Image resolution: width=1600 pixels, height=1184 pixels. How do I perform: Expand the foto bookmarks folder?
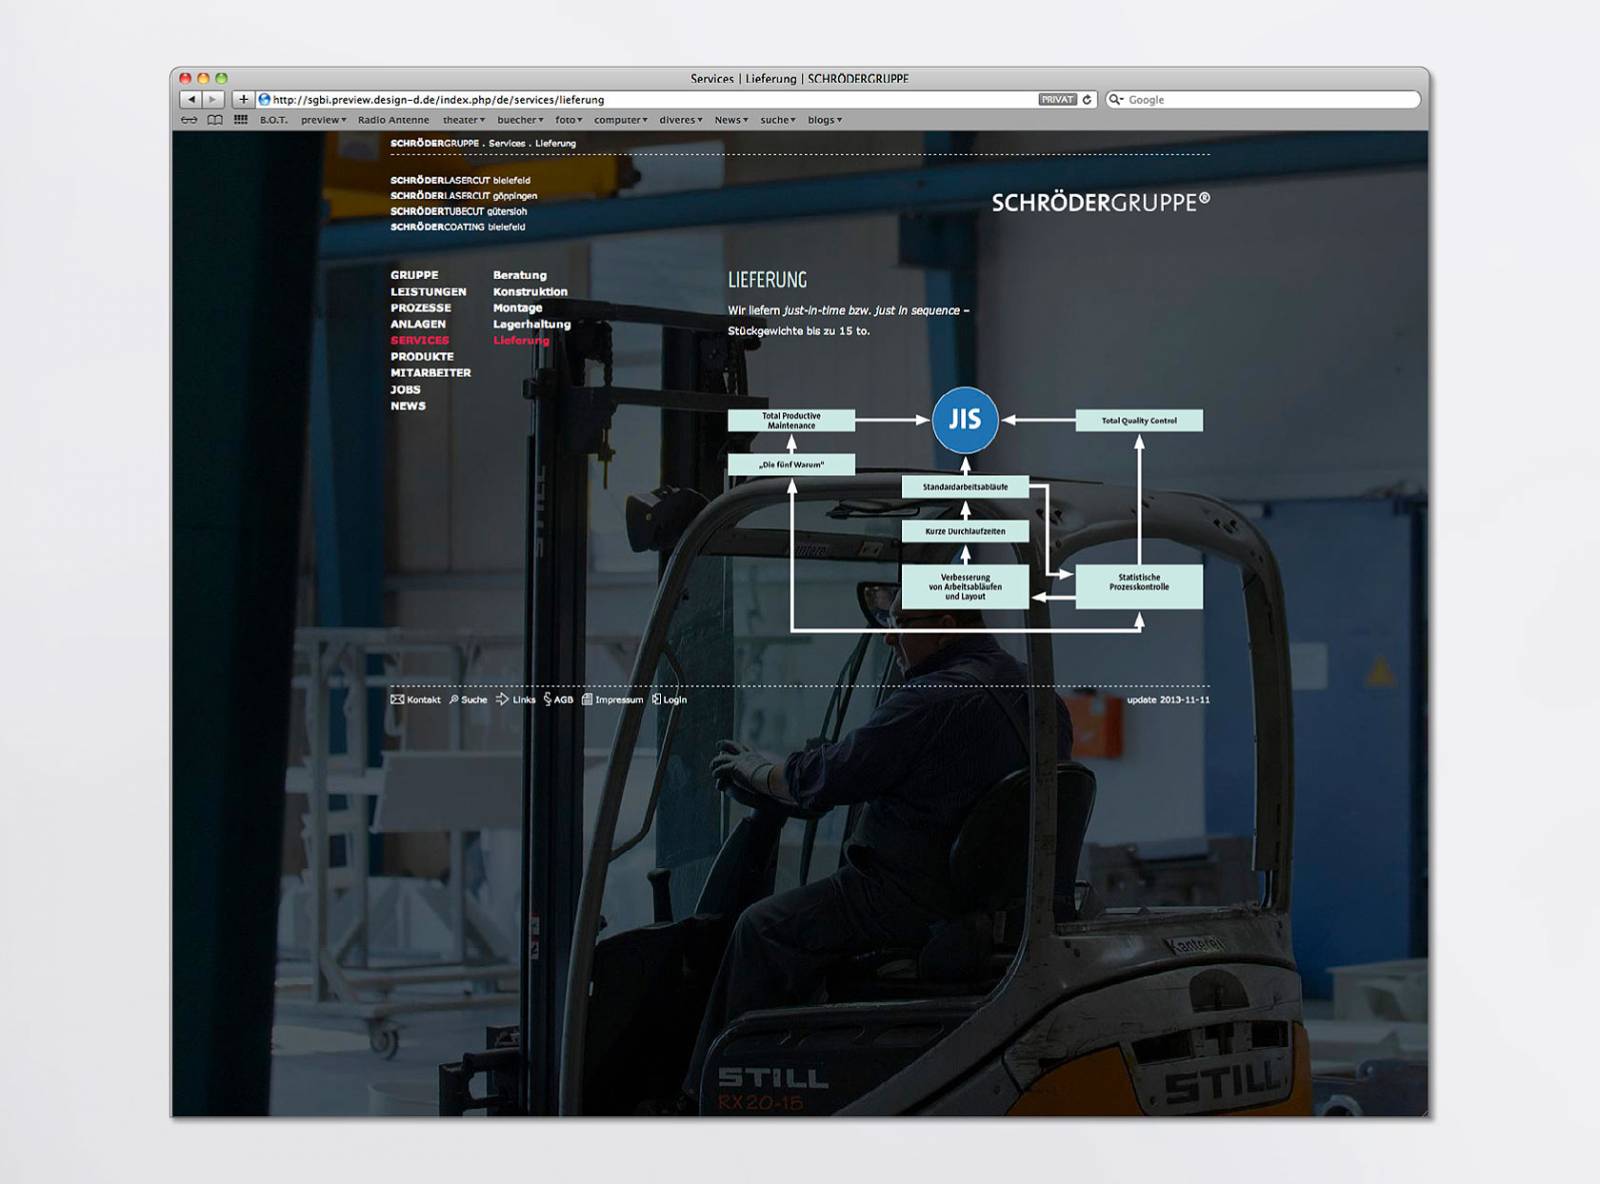coord(569,120)
